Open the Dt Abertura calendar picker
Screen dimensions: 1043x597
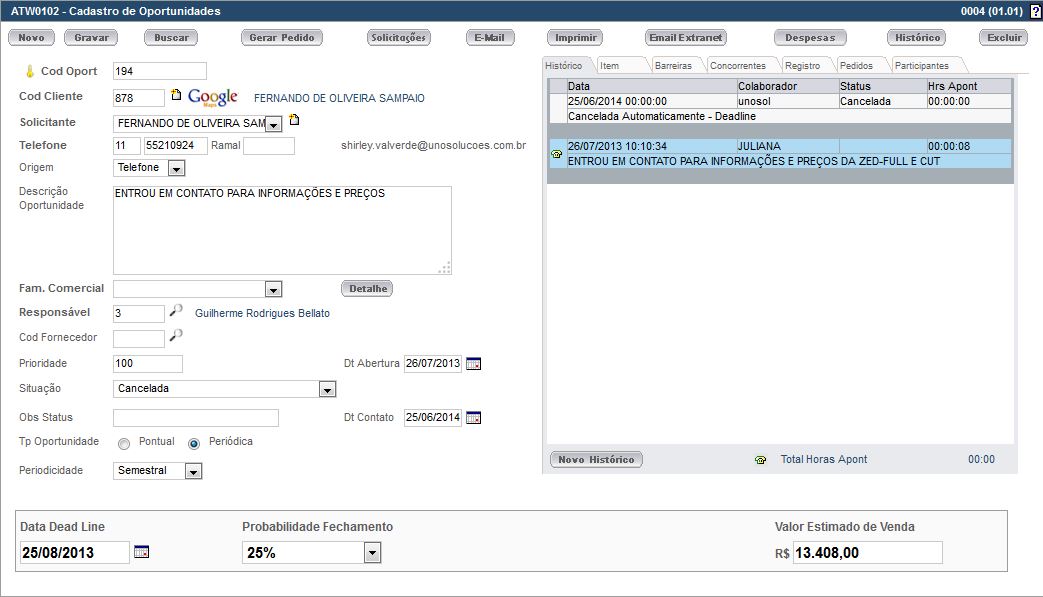point(473,364)
